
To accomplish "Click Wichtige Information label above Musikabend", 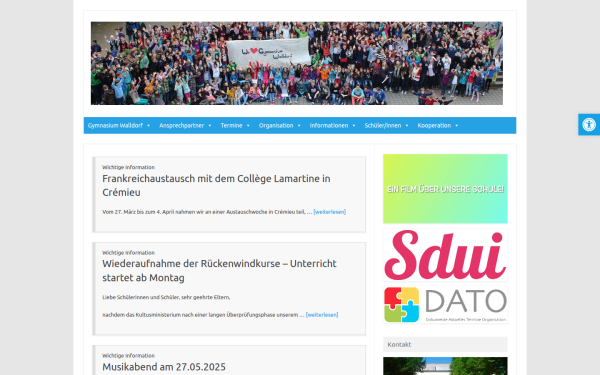I will coord(129,355).
